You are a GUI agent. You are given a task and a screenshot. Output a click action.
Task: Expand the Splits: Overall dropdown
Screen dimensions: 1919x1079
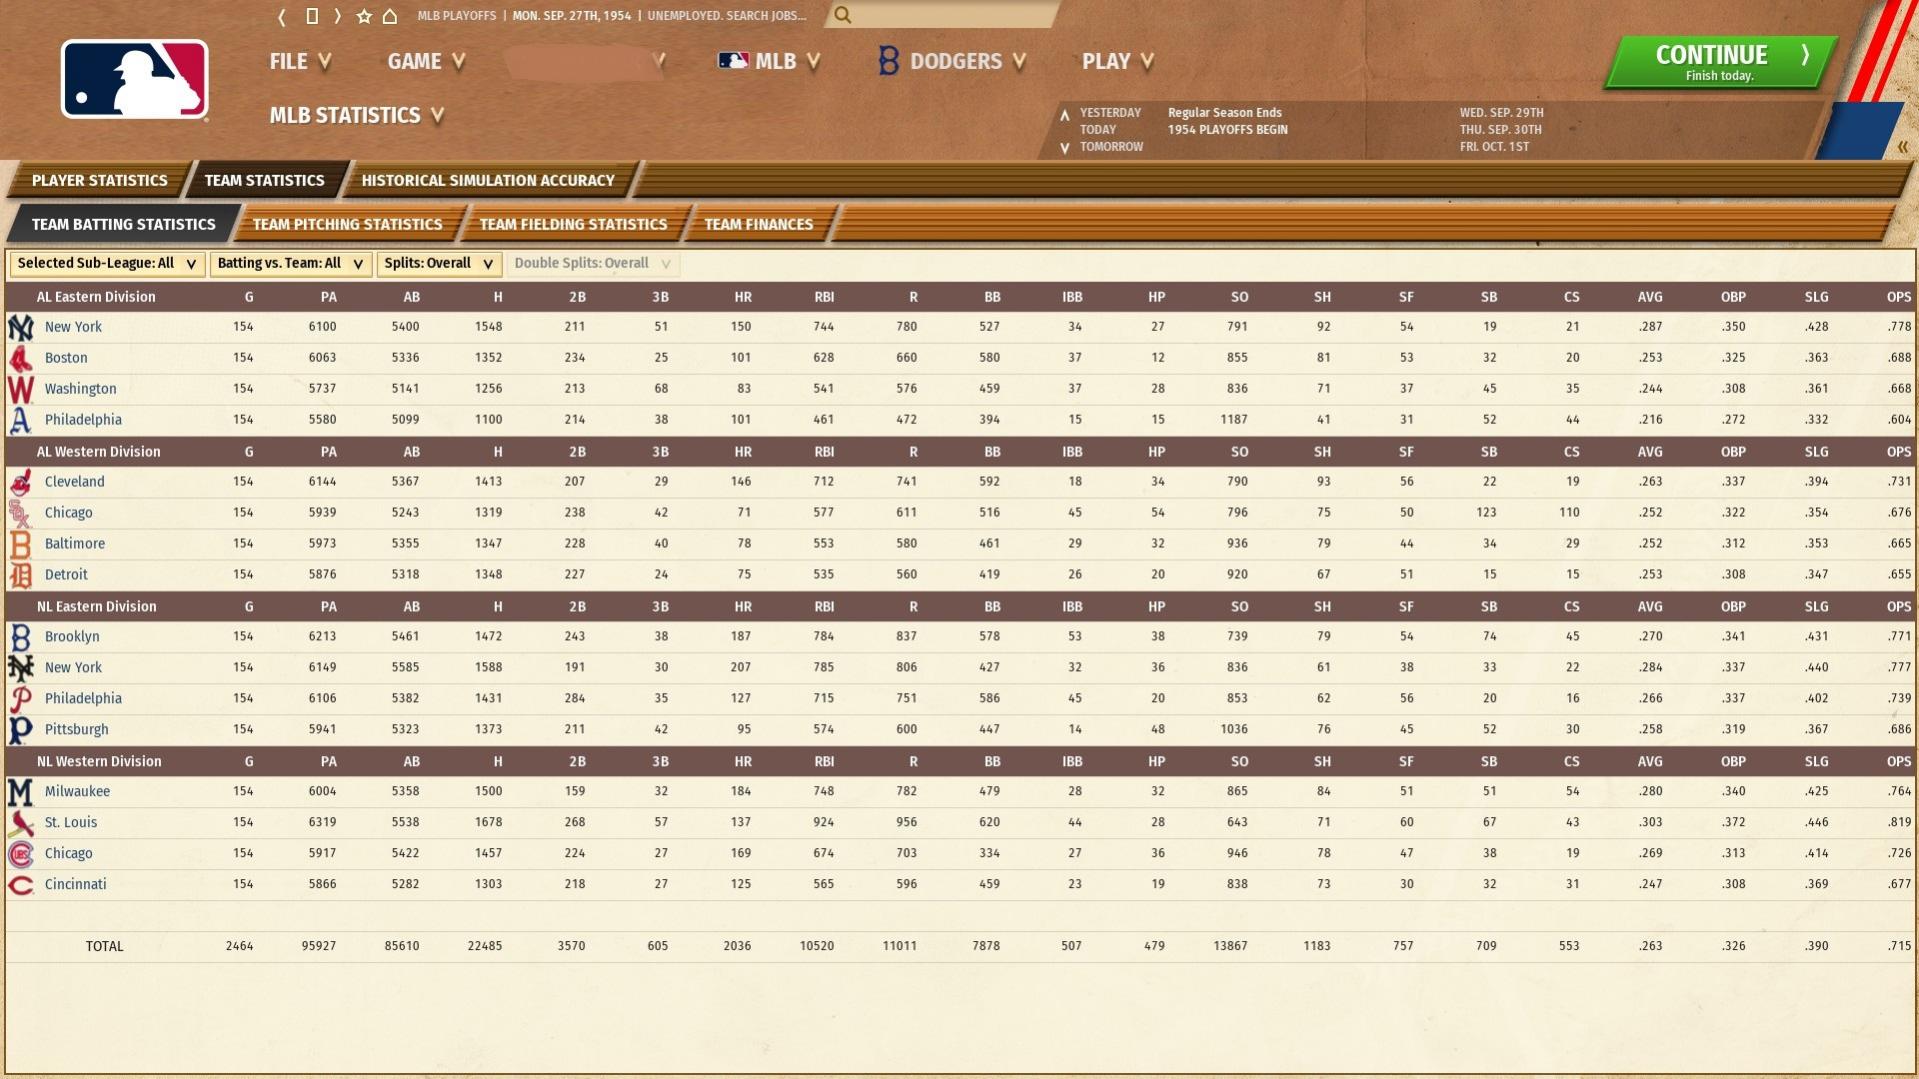point(439,264)
